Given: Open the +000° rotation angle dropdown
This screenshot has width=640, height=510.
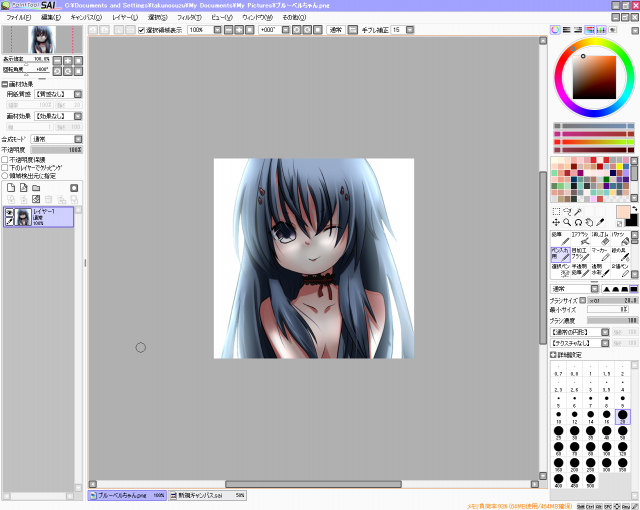Looking at the screenshot, I should coord(286,30).
